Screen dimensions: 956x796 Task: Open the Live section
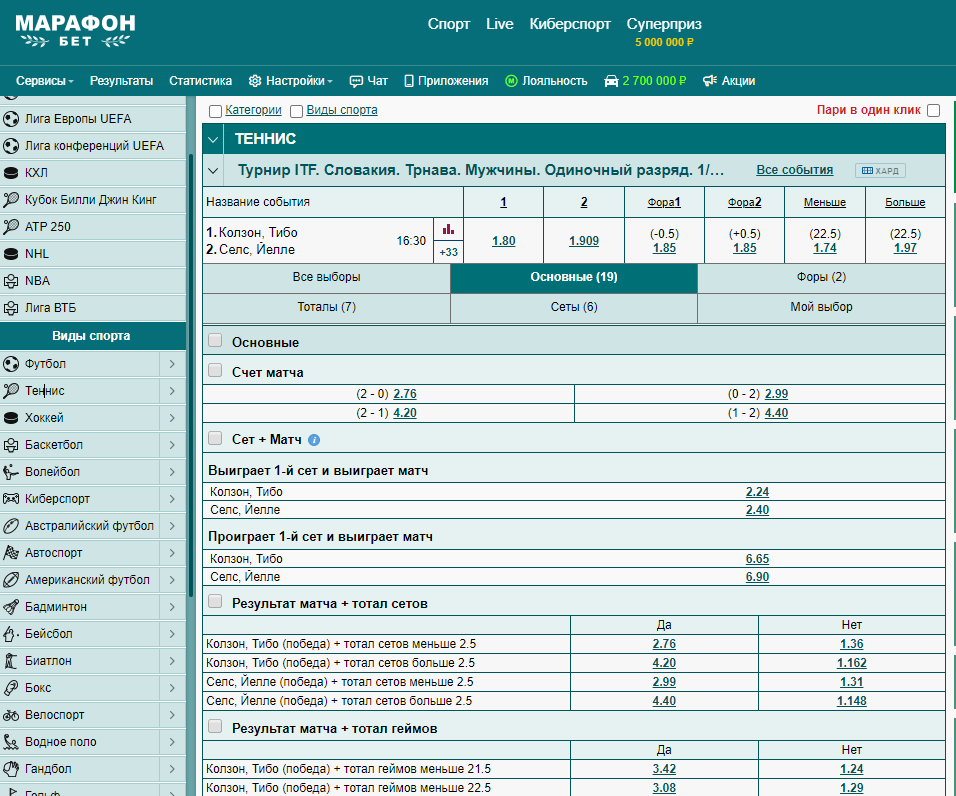[x=499, y=24]
